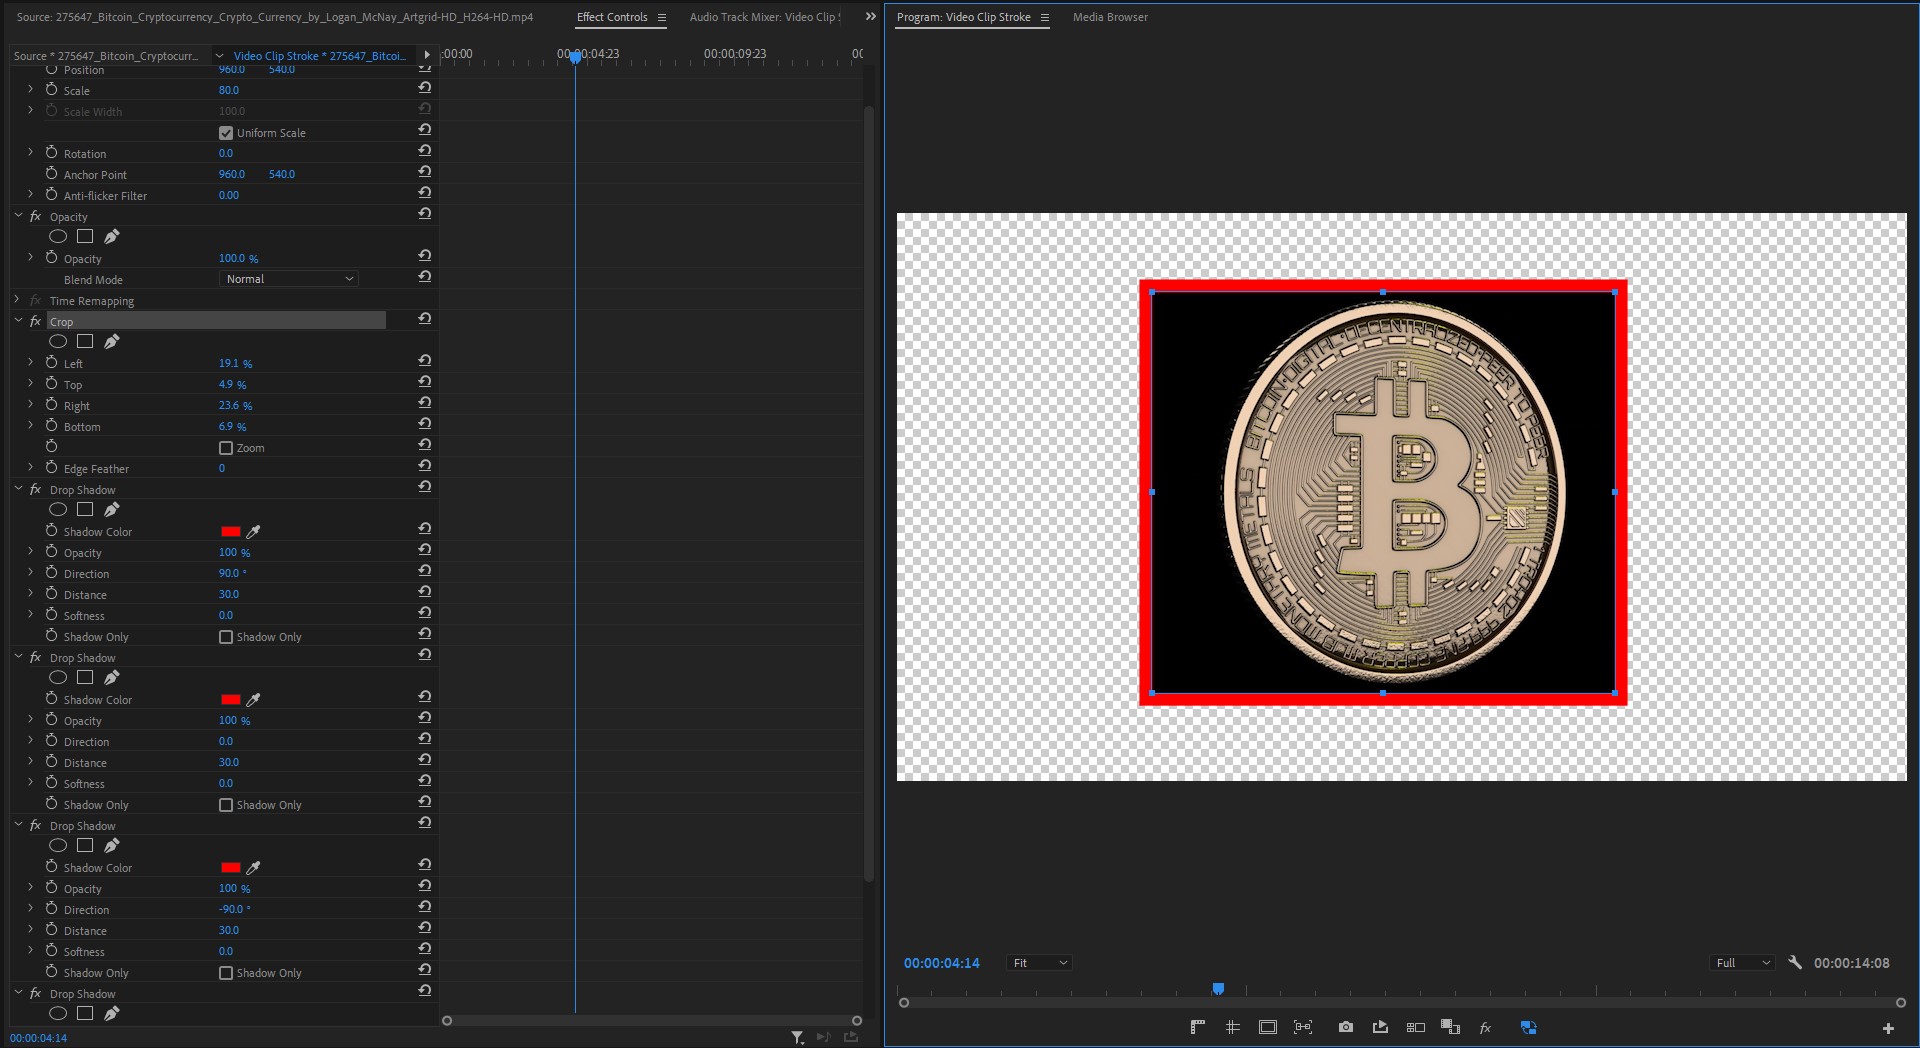
Task: Enable Safe Margins overlay button
Action: pos(1267,1027)
